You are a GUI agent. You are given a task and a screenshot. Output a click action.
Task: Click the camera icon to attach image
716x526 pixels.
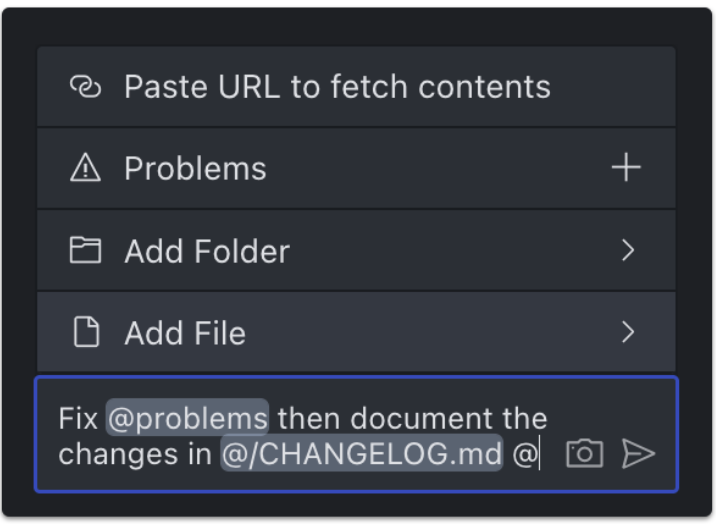click(x=584, y=454)
